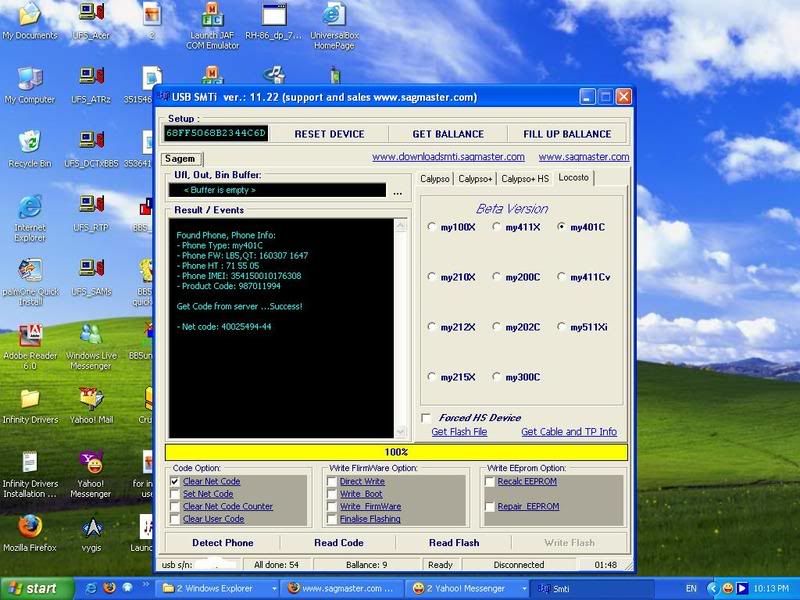Image resolution: width=800 pixels, height=600 pixels.
Task: Enable the Recalc EEPROM option
Action: (x=490, y=481)
